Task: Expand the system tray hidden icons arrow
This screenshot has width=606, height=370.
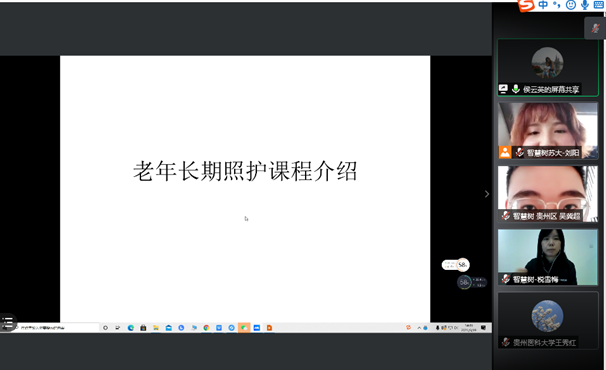Action: coord(419,328)
